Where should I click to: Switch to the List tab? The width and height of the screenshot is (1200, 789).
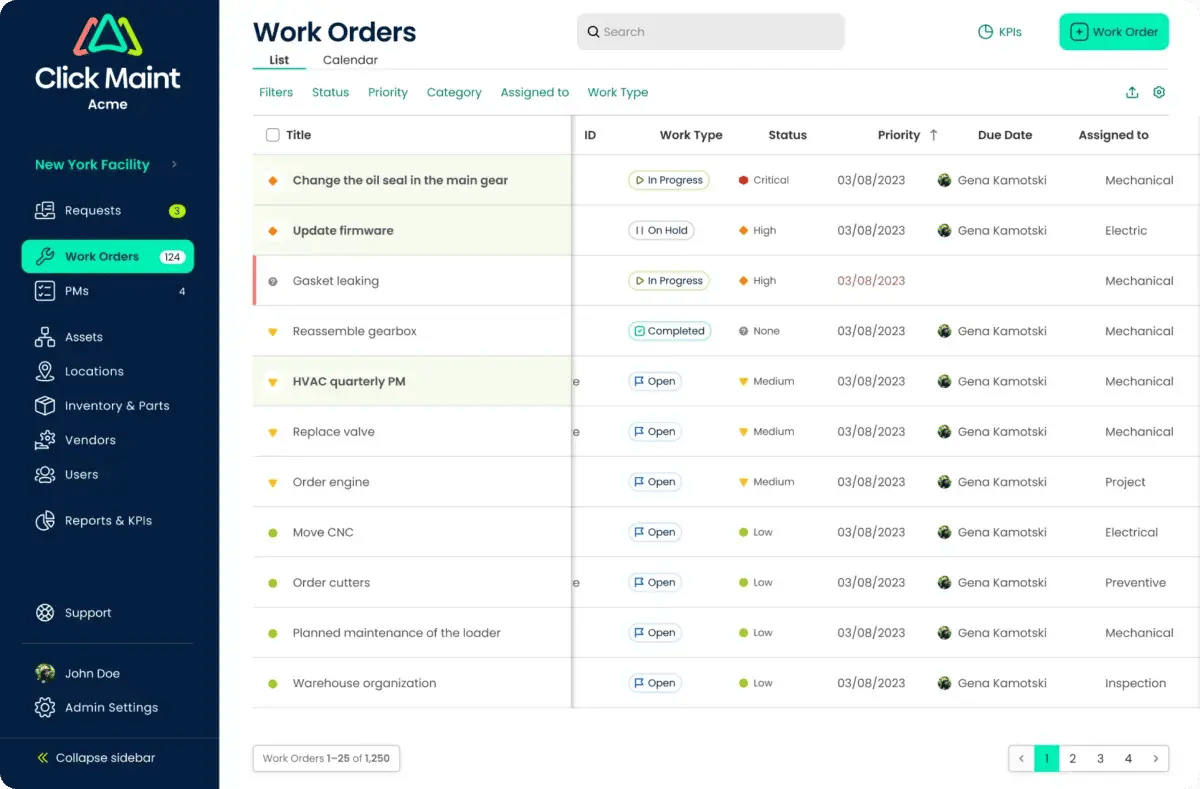(x=279, y=60)
